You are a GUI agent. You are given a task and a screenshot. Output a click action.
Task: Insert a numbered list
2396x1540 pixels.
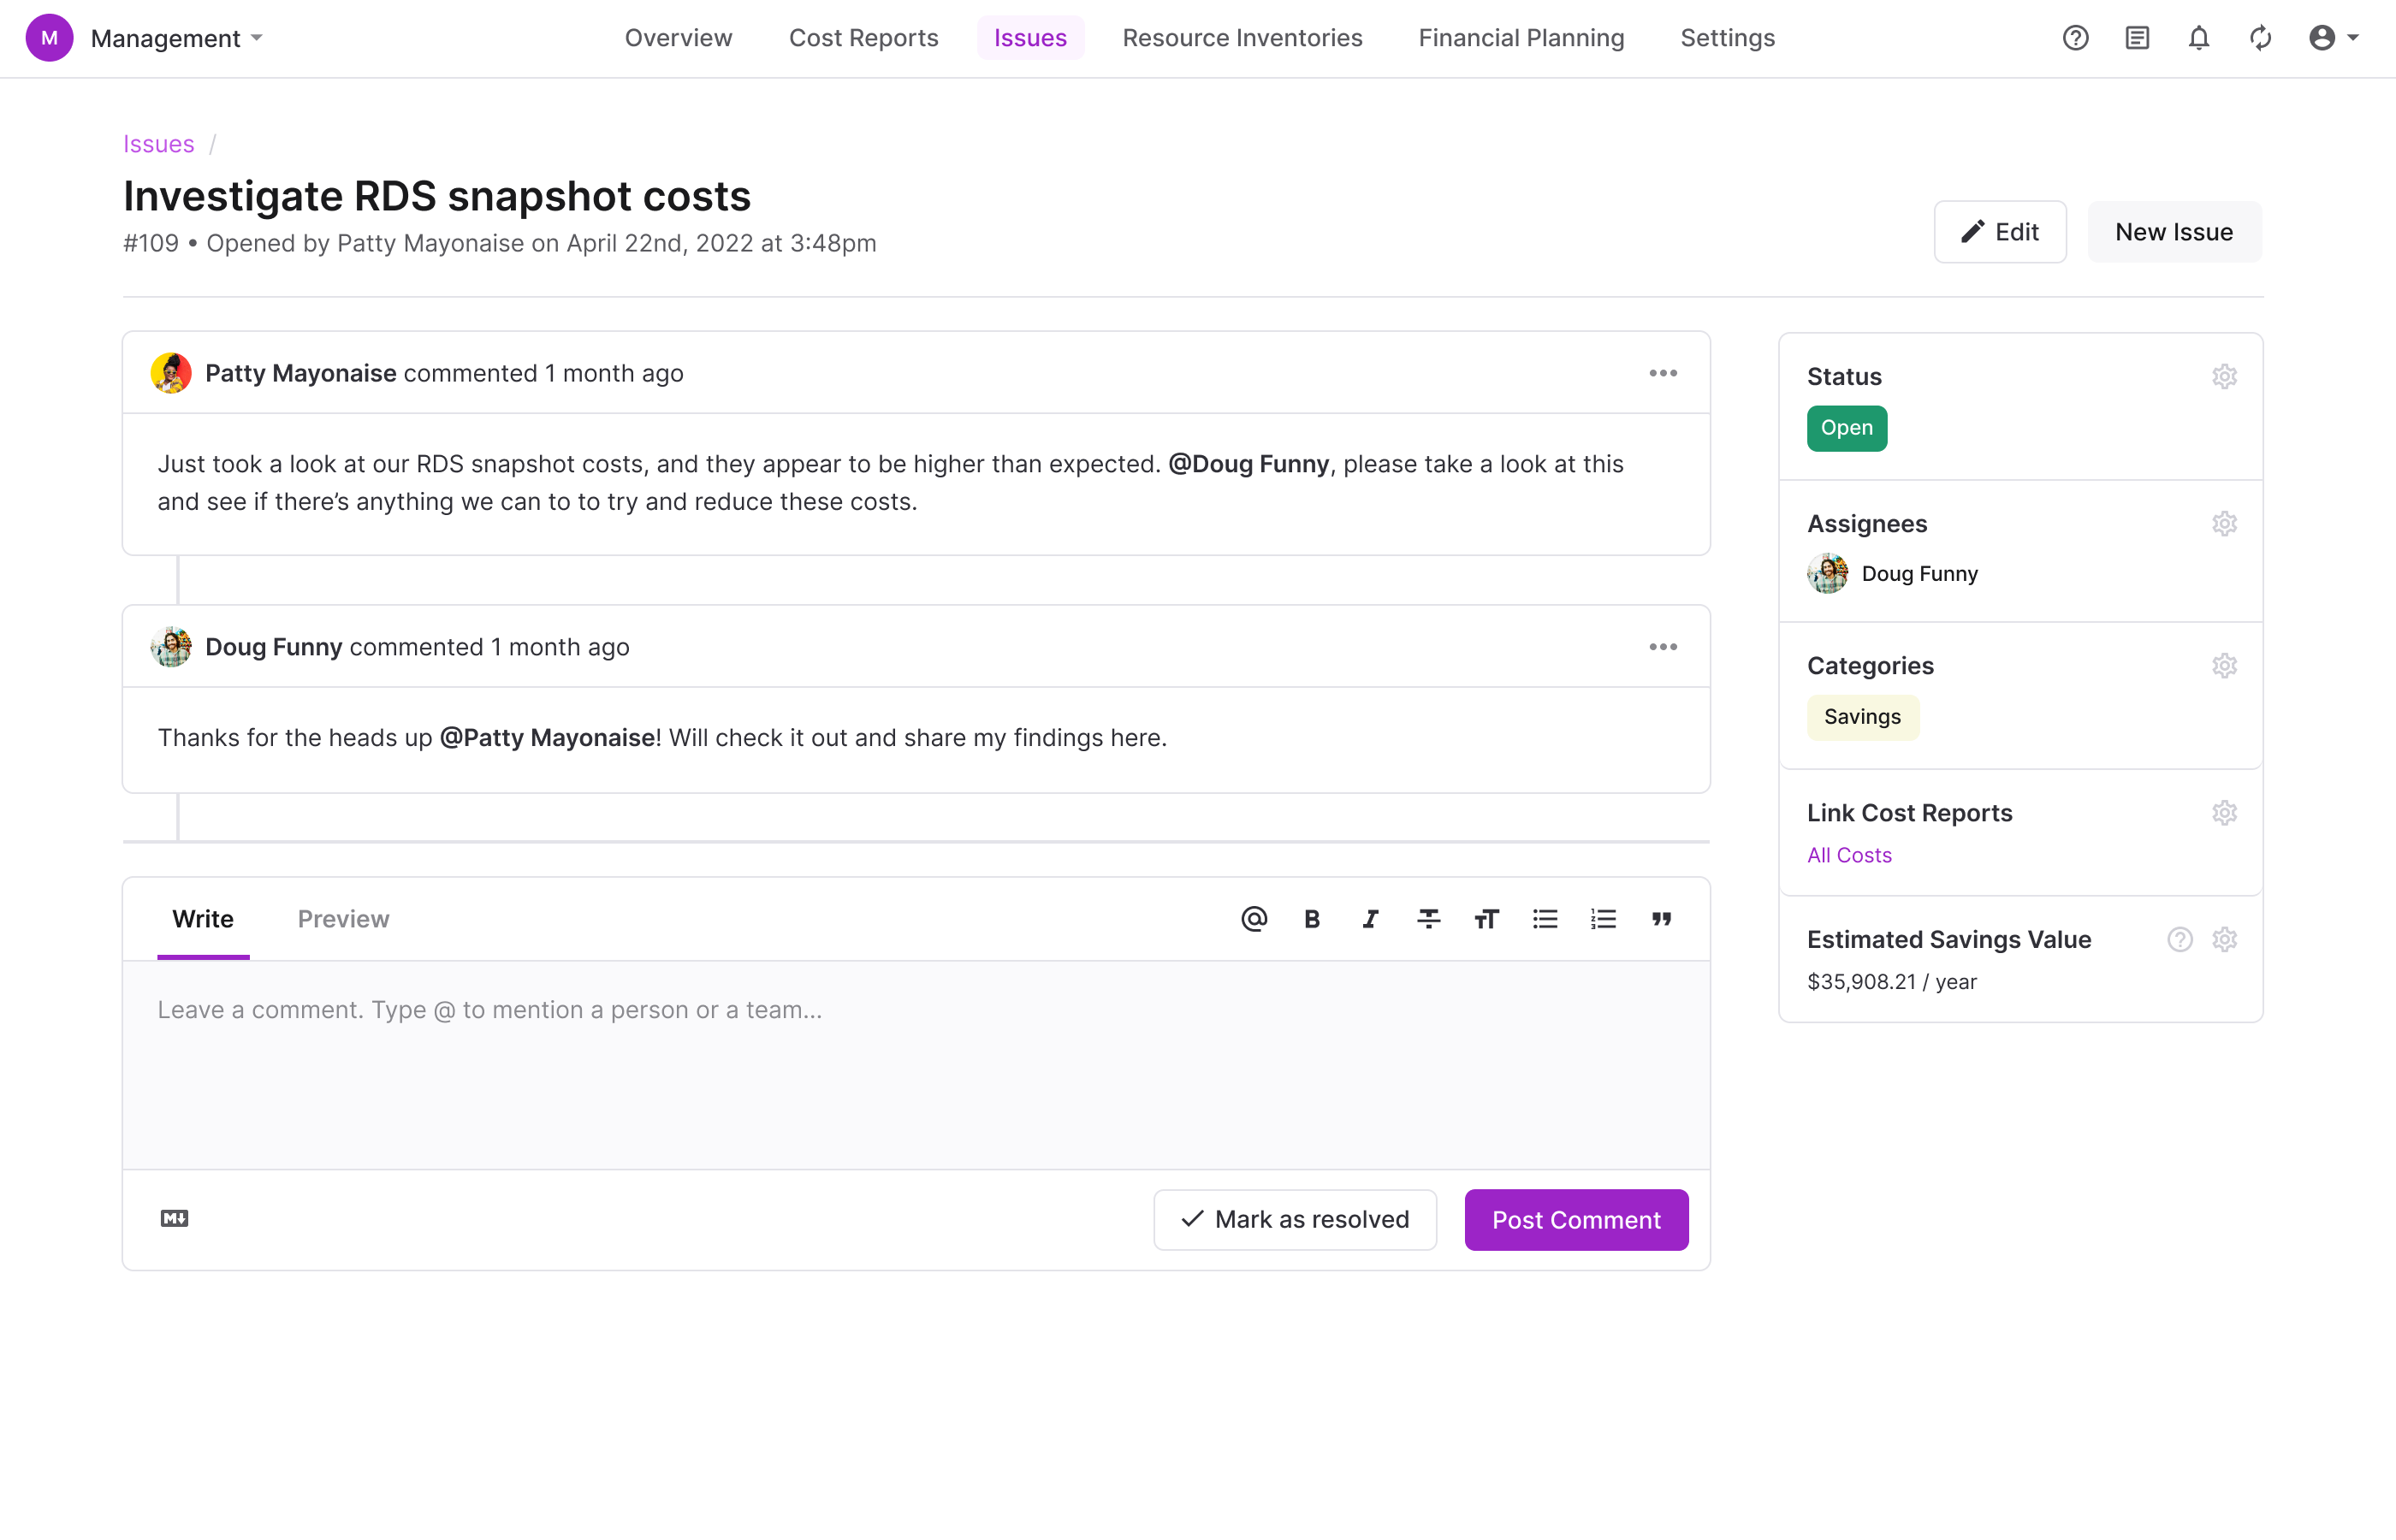[1603, 919]
